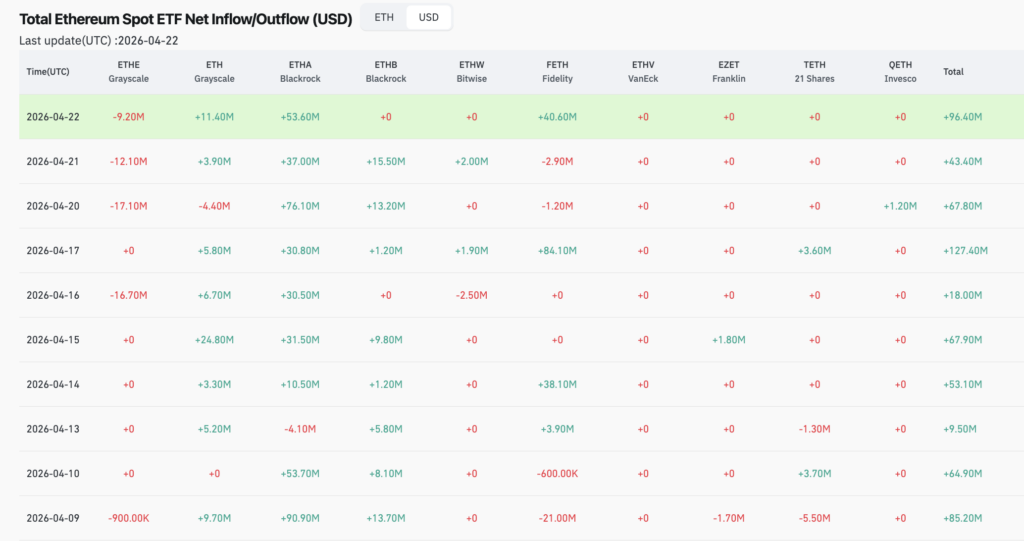
Task: Click the +90.90M ETHA value on 2026-04-09
Action: tap(300, 518)
